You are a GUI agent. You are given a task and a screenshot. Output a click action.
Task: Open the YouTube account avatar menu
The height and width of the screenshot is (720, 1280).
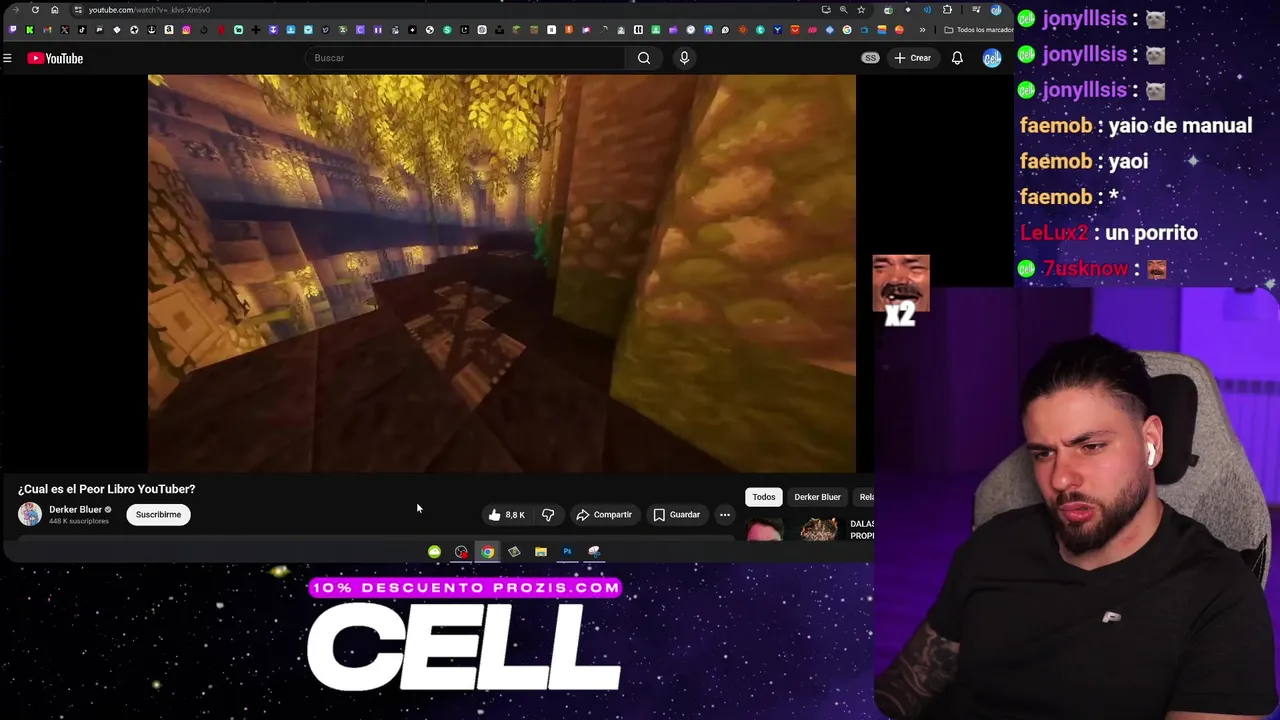pos(991,58)
